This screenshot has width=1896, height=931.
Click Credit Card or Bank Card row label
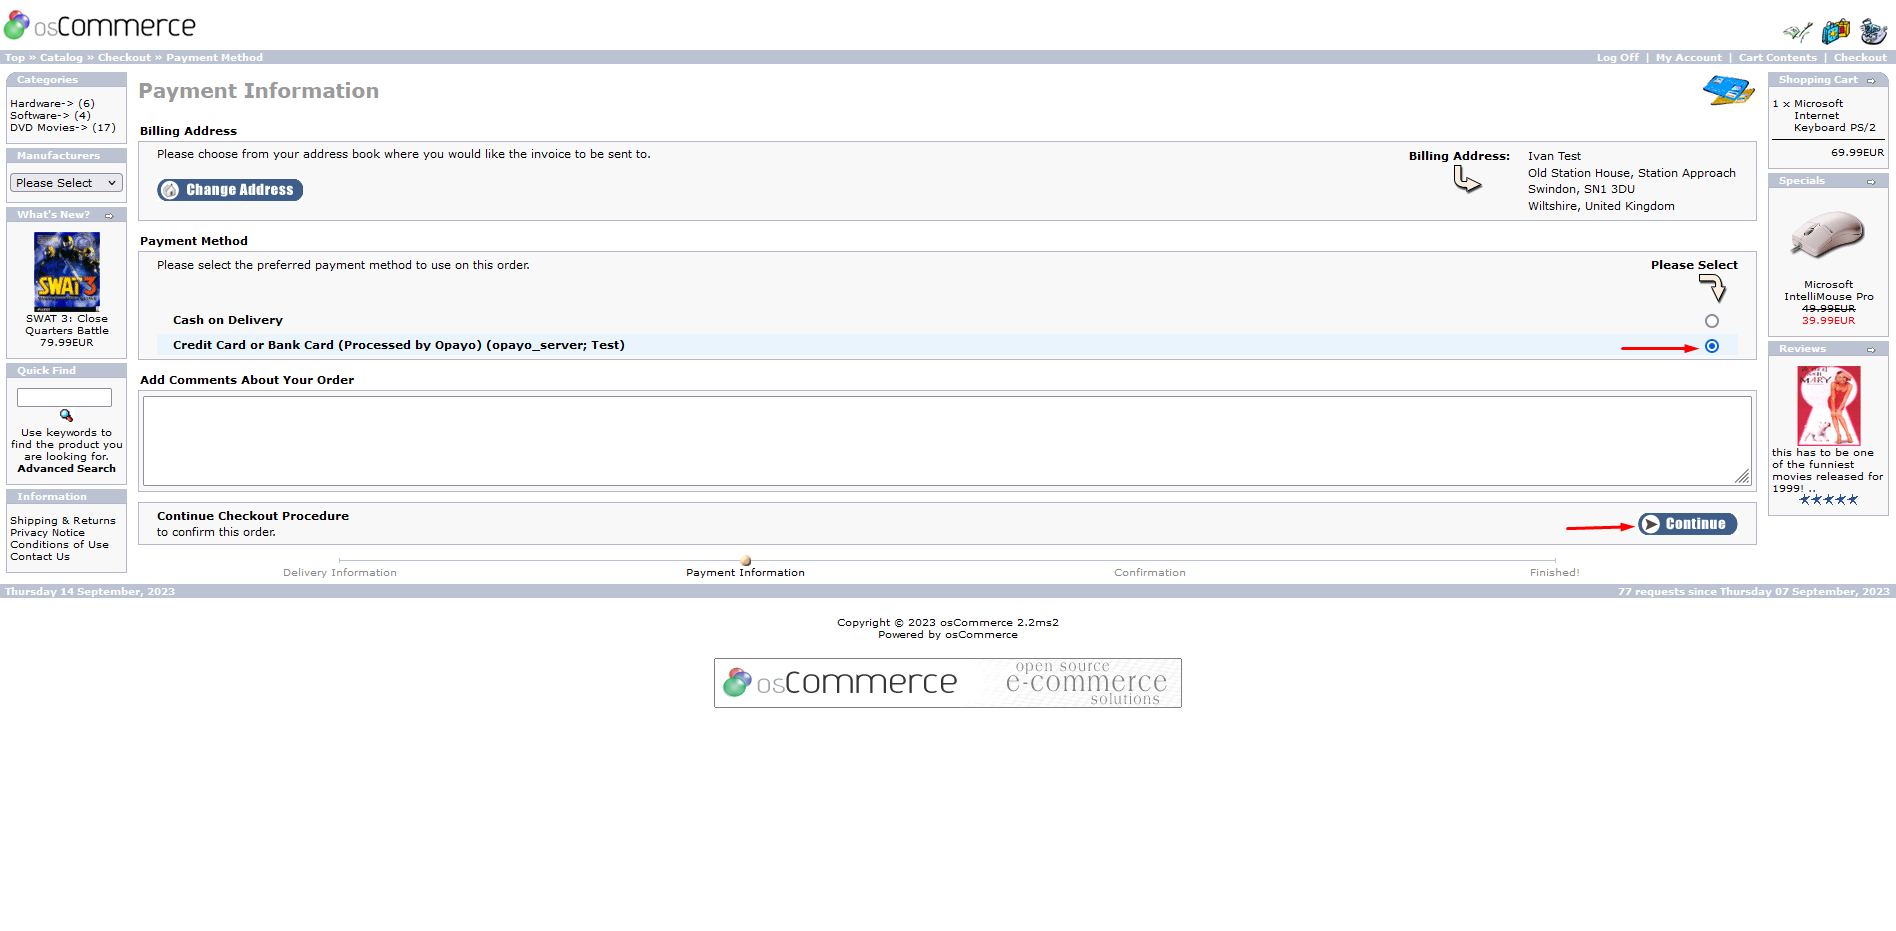[x=399, y=346]
